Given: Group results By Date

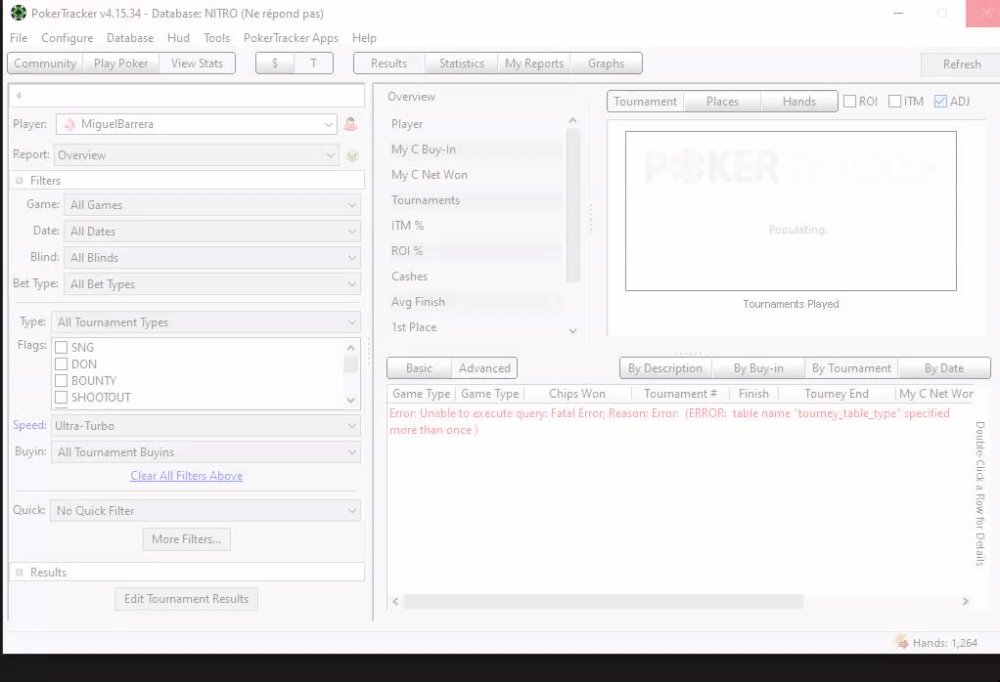Looking at the screenshot, I should (944, 368).
